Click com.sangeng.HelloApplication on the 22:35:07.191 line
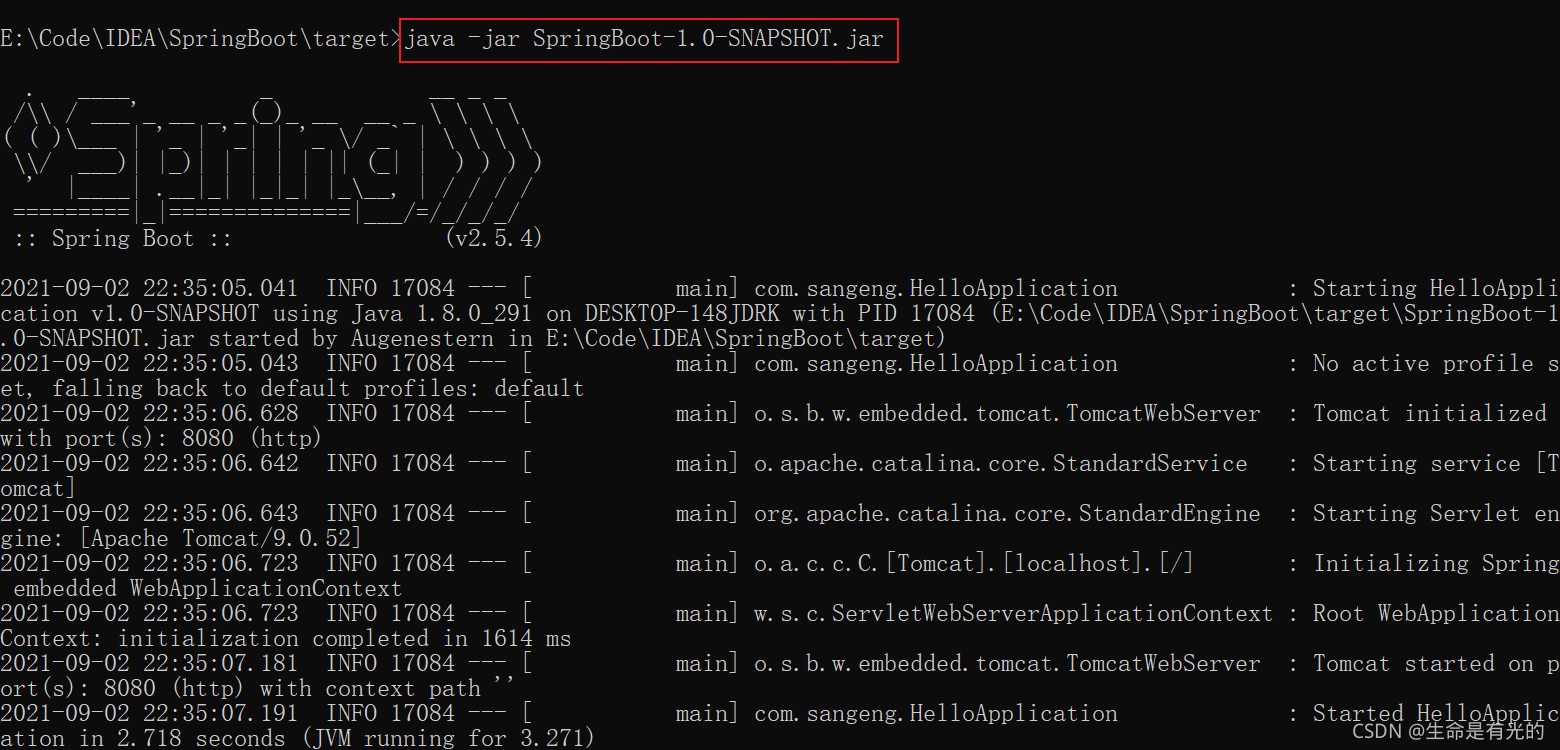The width and height of the screenshot is (1560, 750). (x=936, y=714)
